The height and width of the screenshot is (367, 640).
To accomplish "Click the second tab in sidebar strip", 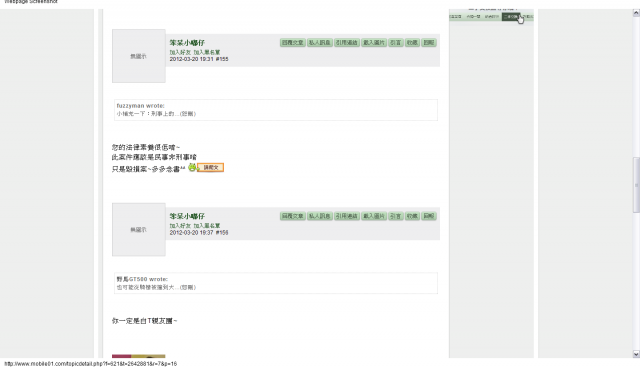I will pyautogui.click(x=473, y=17).
